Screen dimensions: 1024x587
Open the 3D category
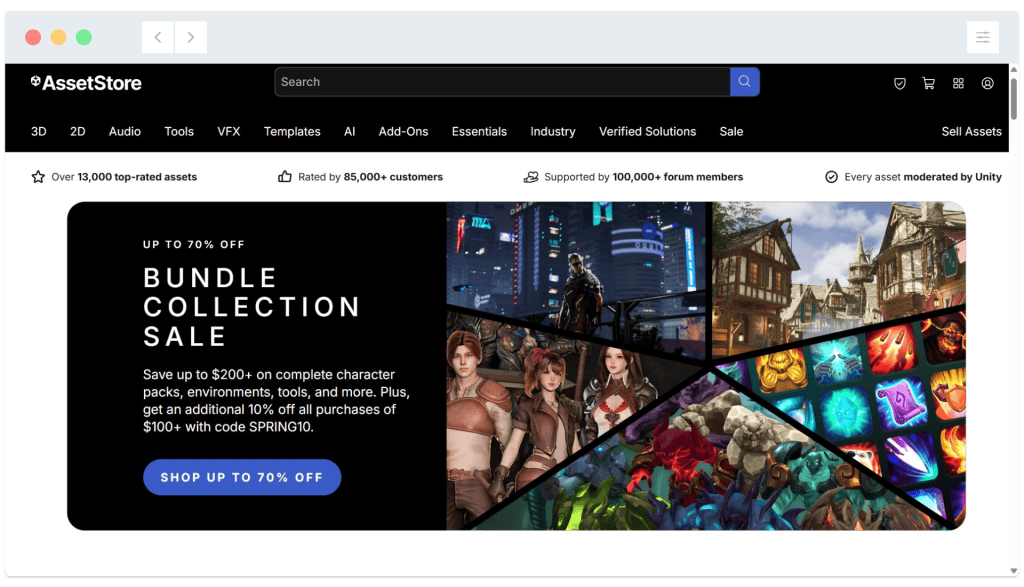(38, 131)
